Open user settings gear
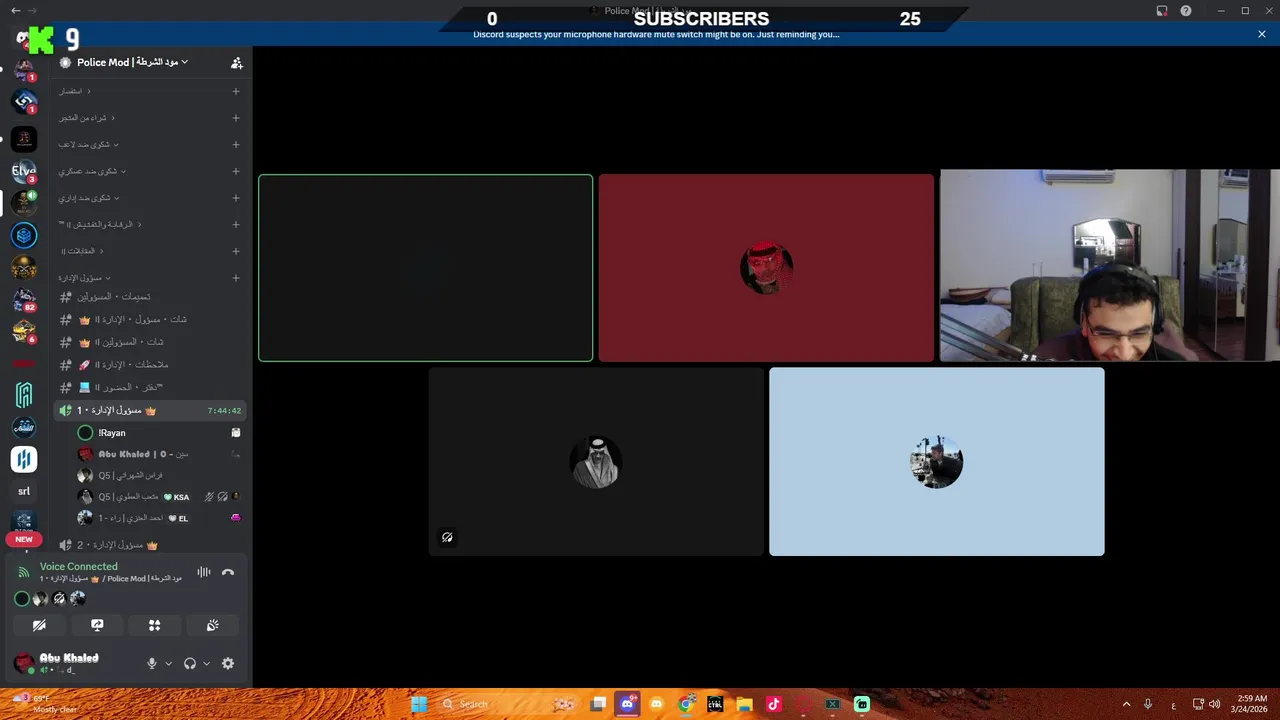This screenshot has width=1280, height=720. pos(228,664)
